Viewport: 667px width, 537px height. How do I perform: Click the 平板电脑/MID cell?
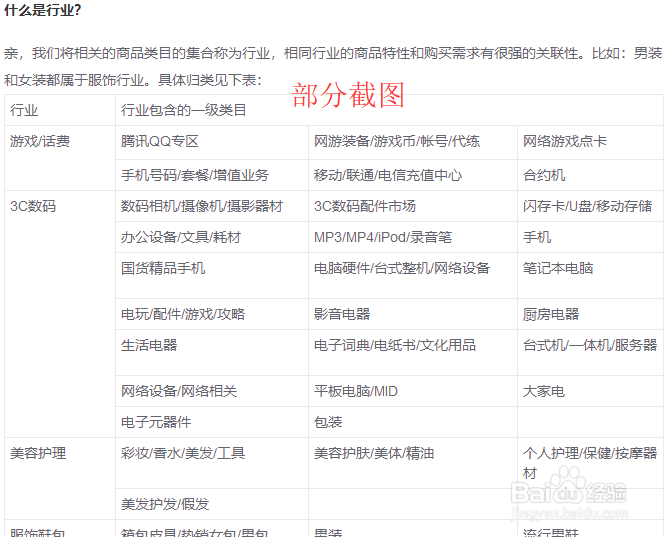(413, 391)
